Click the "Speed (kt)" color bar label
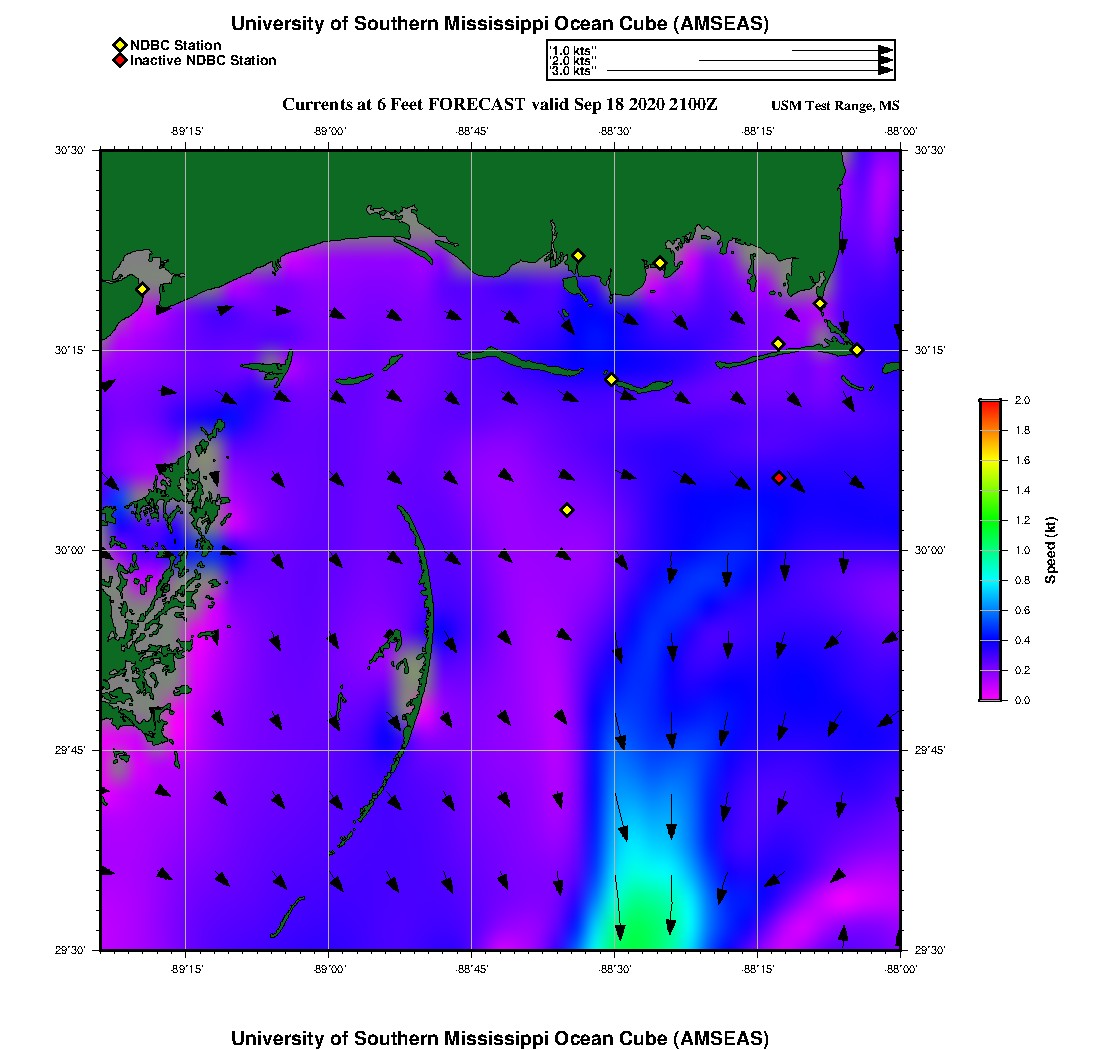 (x=1050, y=550)
